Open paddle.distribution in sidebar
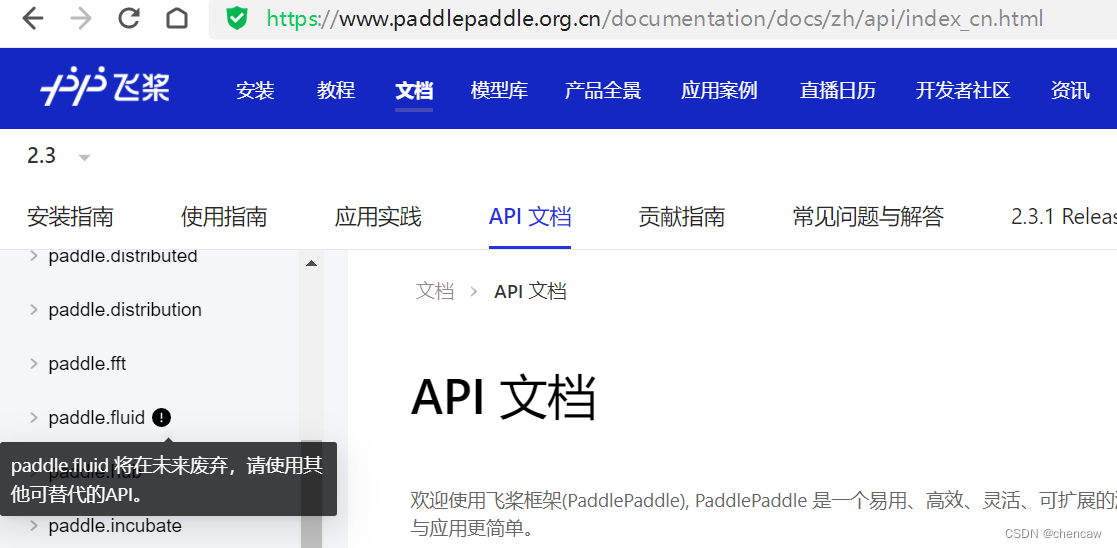Screen dimensions: 1117x548 [x=125, y=310]
